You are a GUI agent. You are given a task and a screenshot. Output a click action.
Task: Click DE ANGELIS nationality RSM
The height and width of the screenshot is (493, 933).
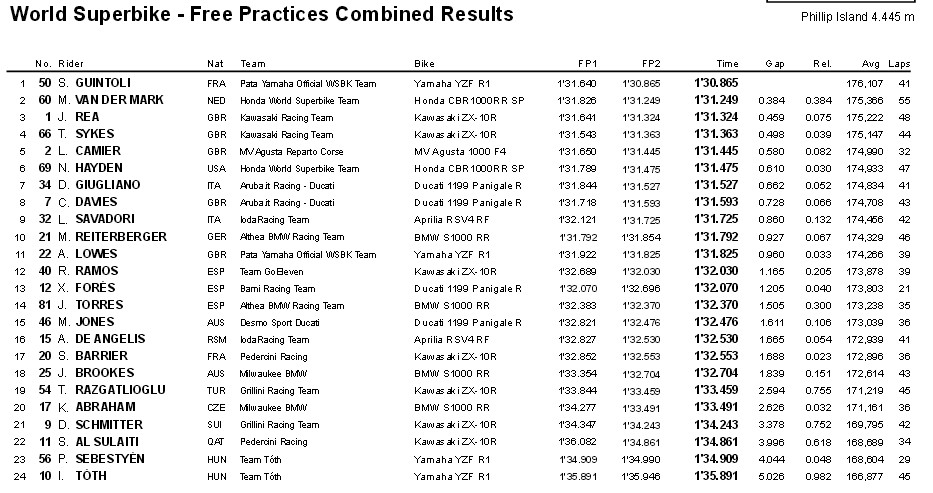point(217,340)
